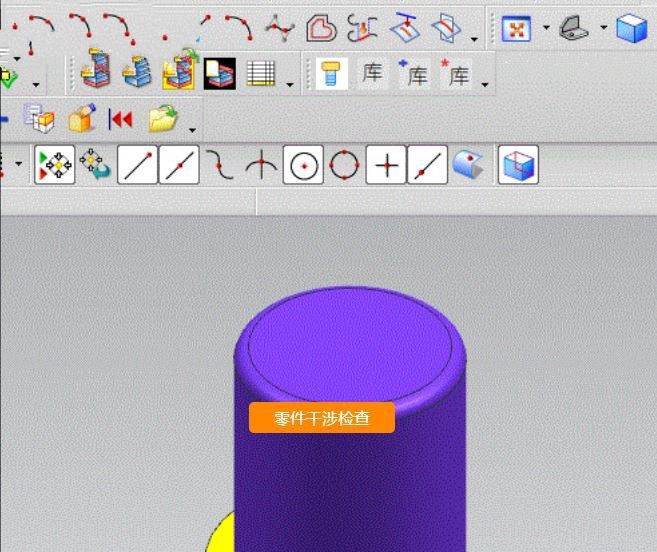The image size is (657, 552).
Task: Click the black-background mold part icon
Action: [220, 74]
